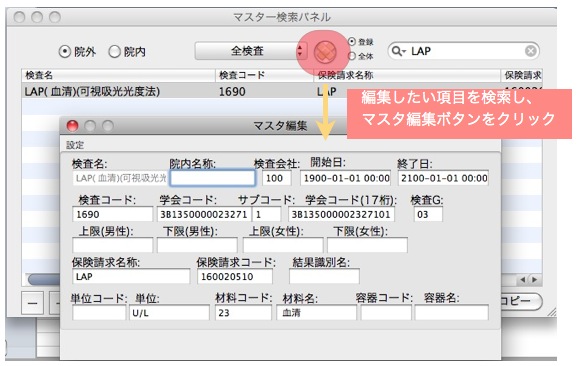Click the 学会コード field
The image size is (581, 366).
click(x=203, y=214)
